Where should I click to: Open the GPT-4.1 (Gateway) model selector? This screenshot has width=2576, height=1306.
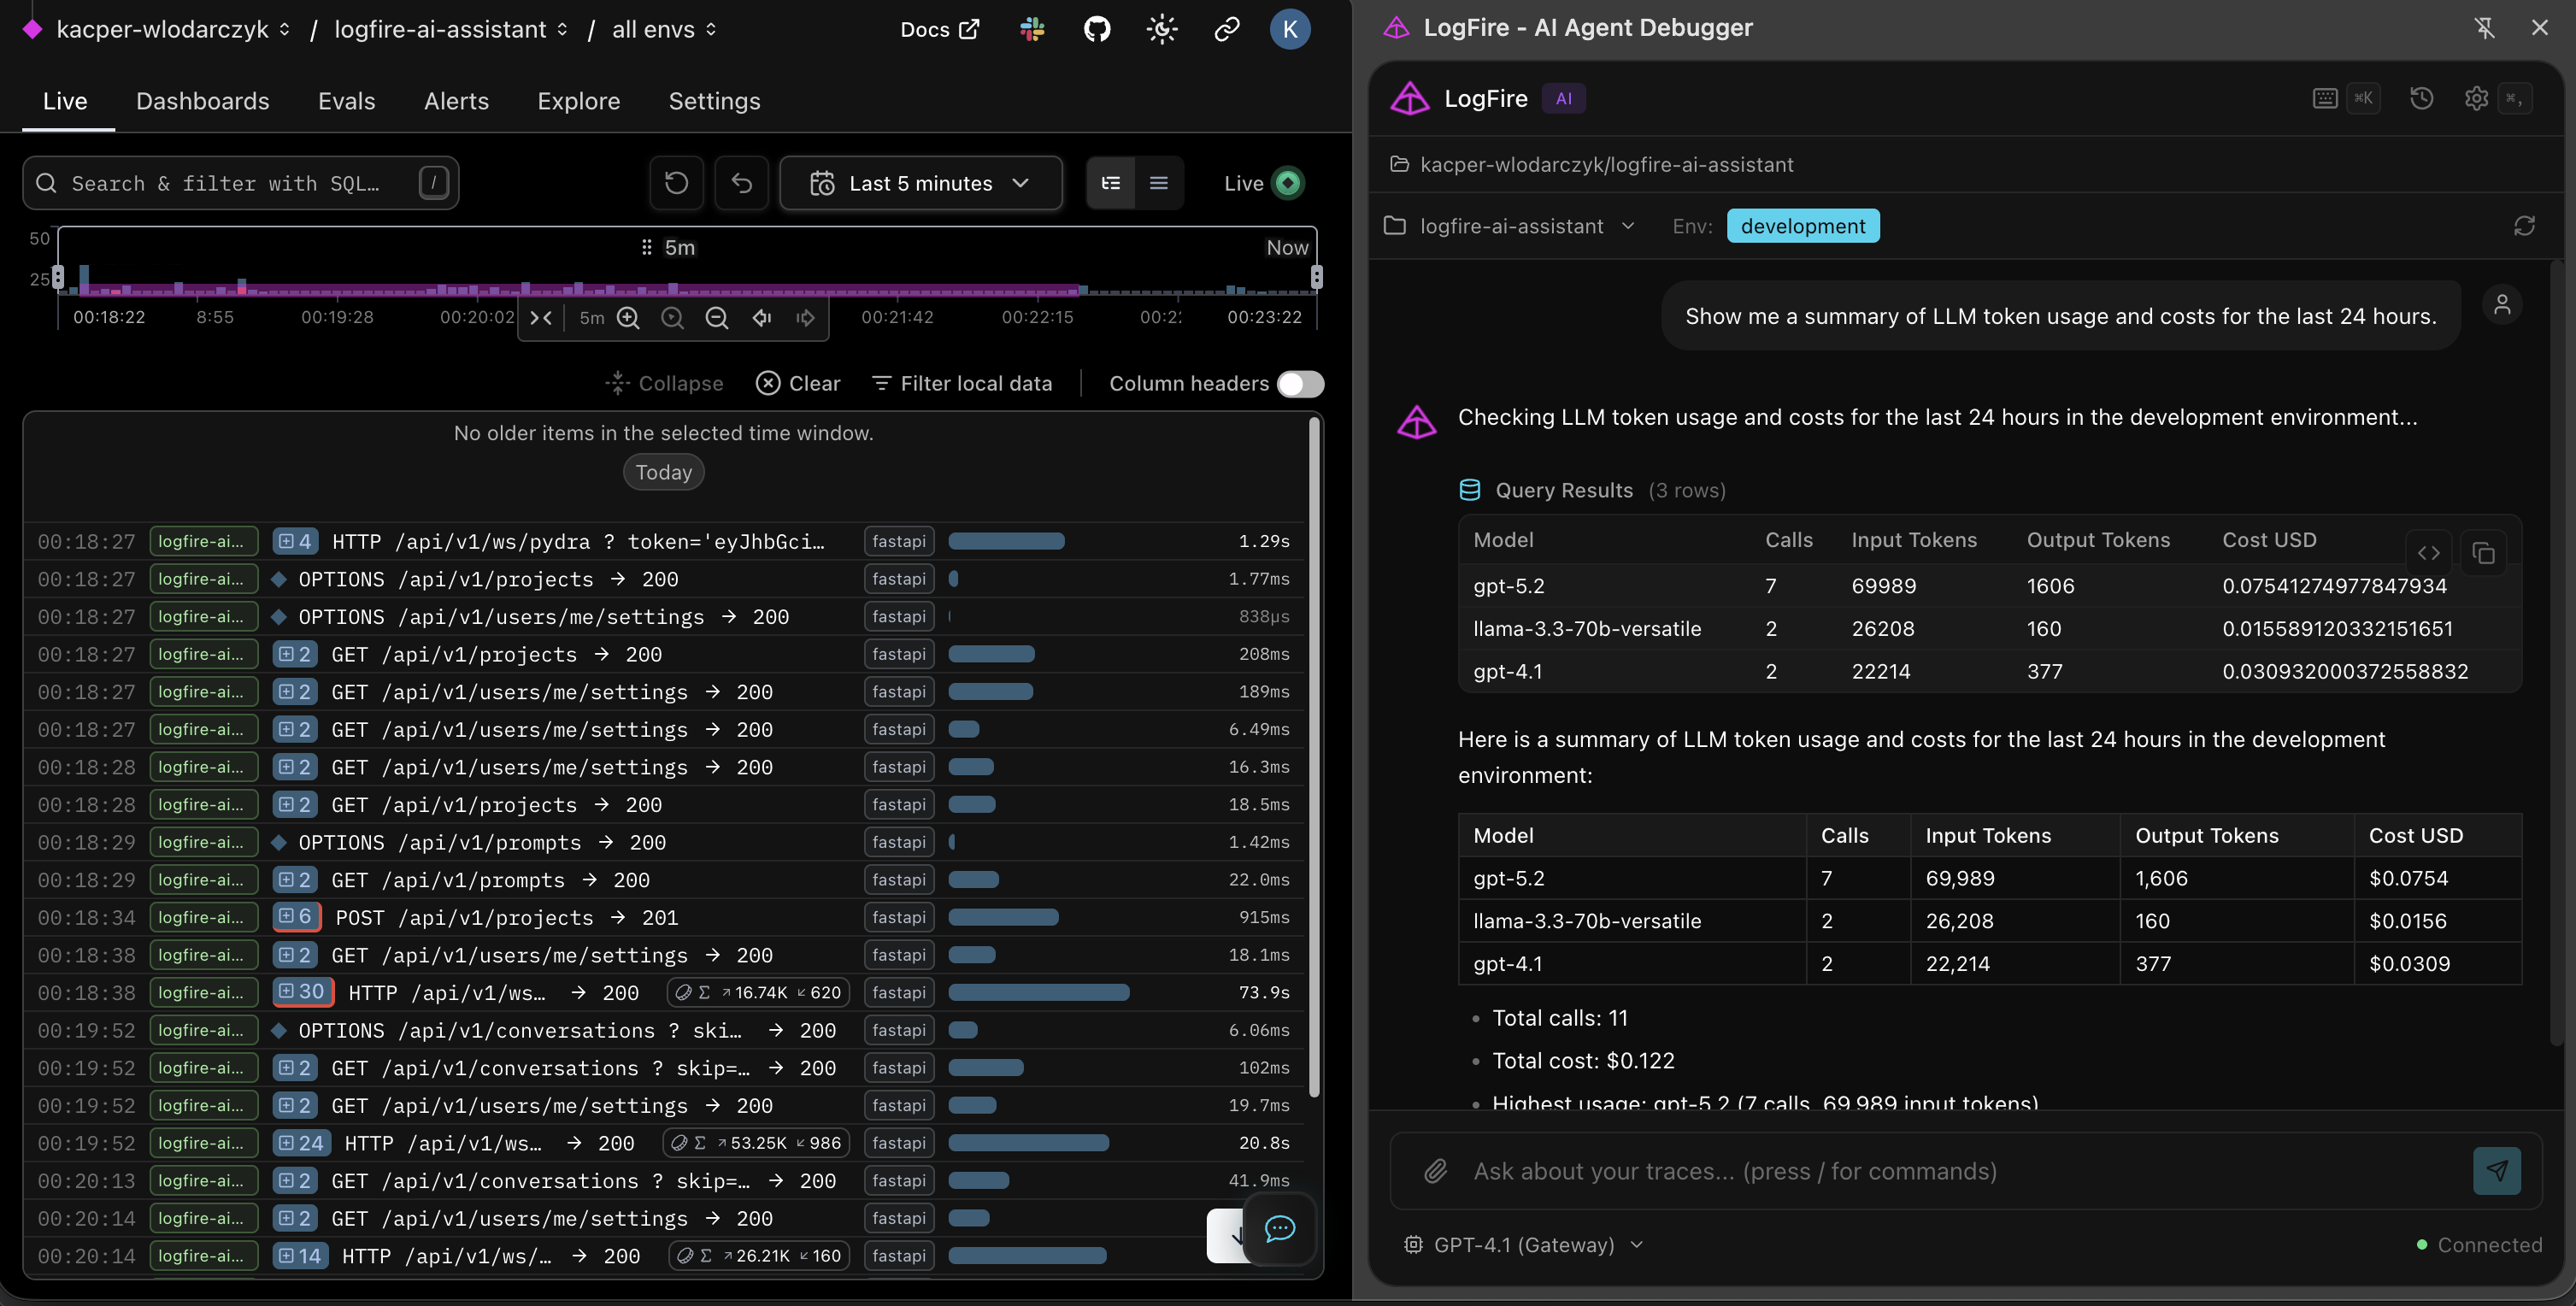coord(1523,1245)
